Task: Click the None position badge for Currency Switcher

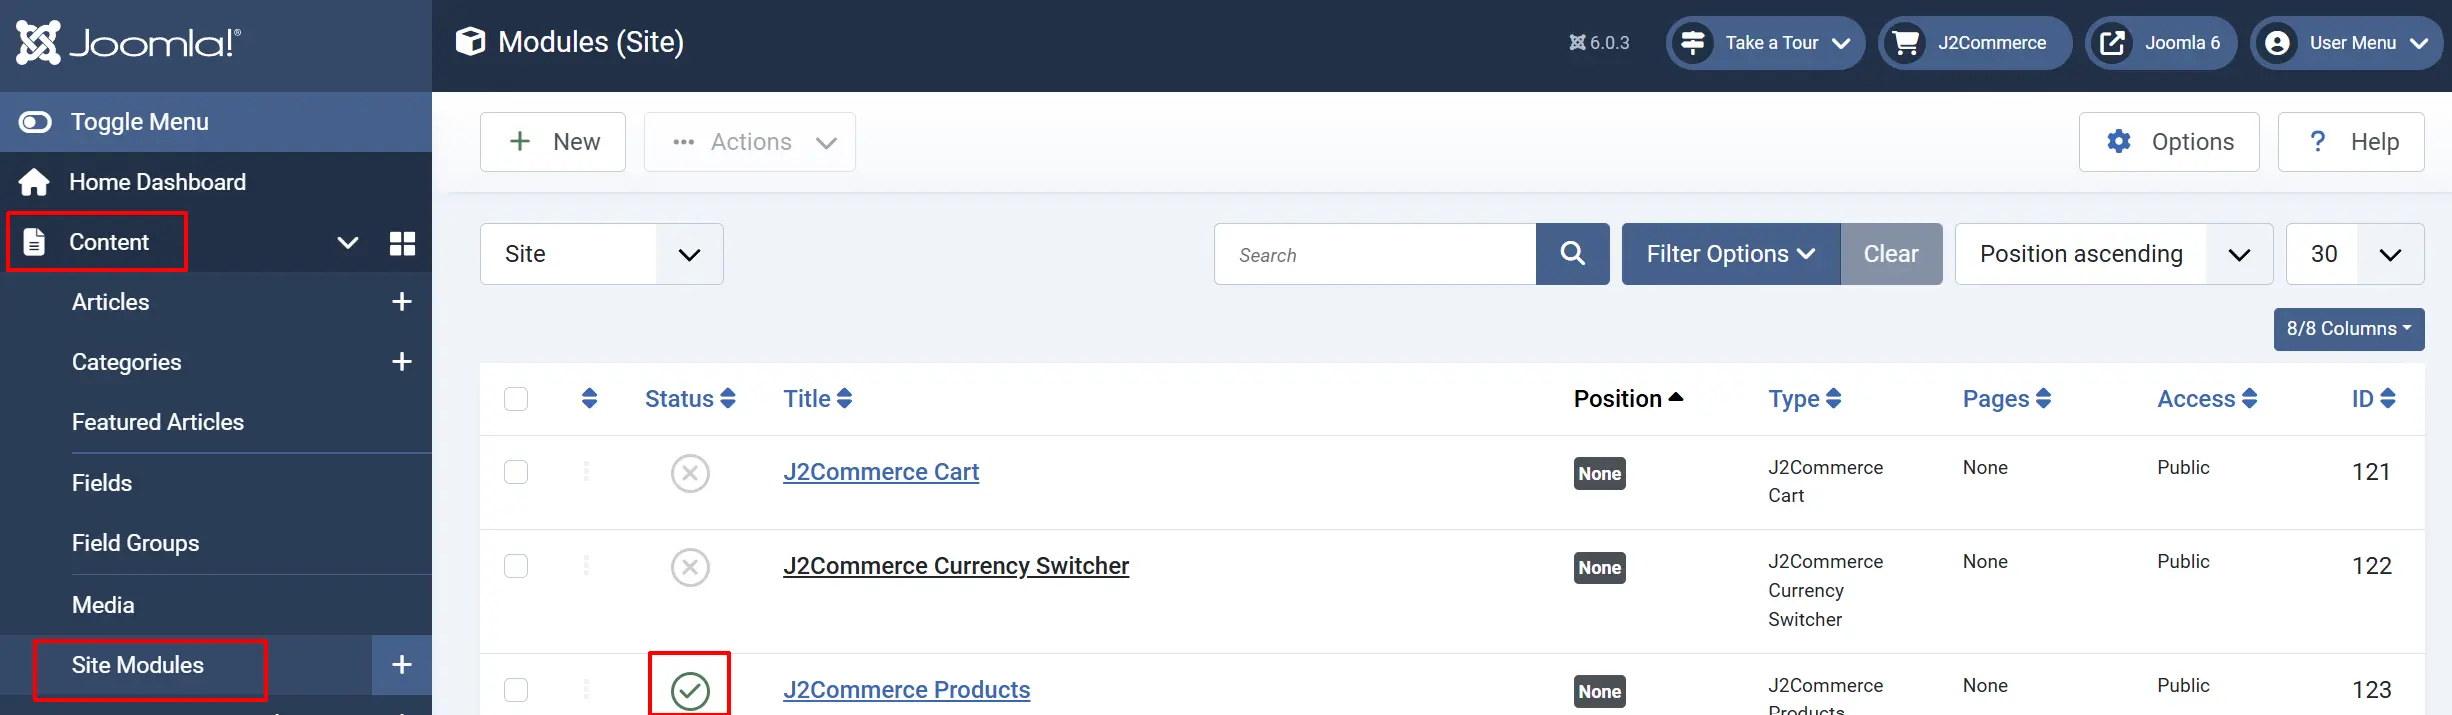Action: coord(1600,568)
